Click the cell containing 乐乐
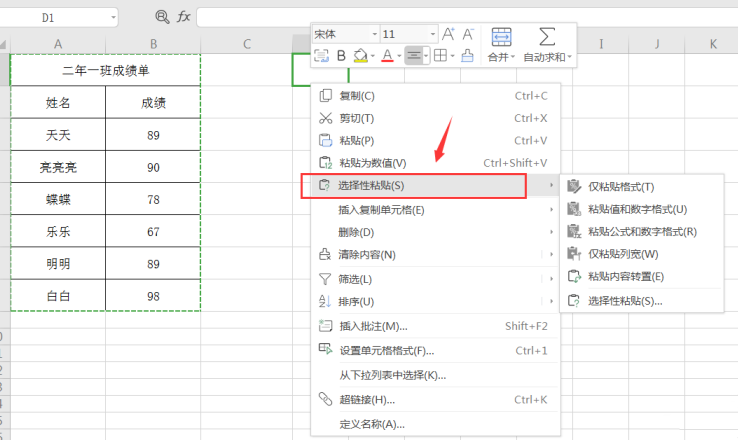This screenshot has height=440, width=738. click(x=58, y=232)
